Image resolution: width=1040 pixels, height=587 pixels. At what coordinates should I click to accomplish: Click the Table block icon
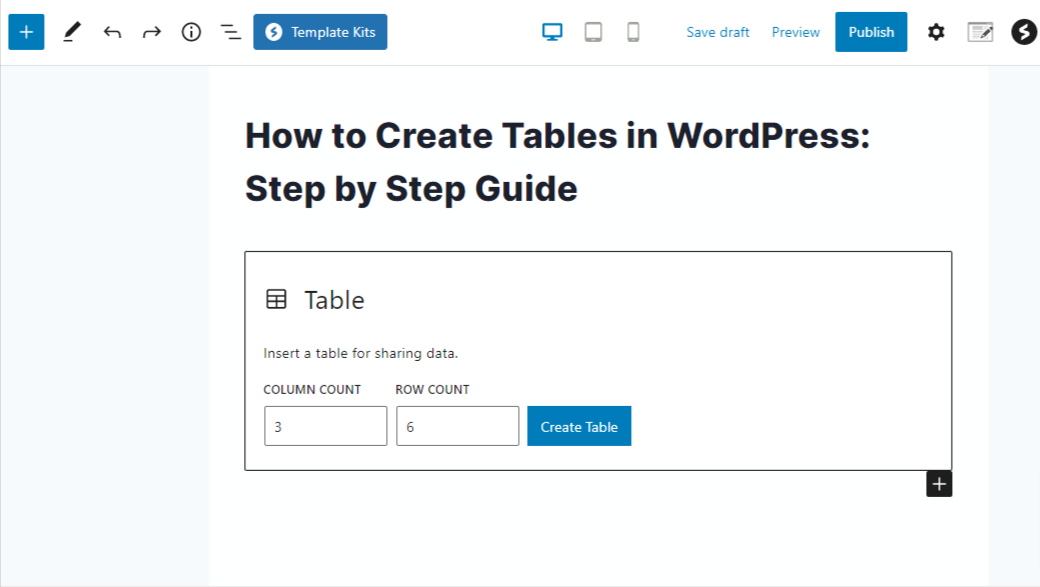[277, 299]
